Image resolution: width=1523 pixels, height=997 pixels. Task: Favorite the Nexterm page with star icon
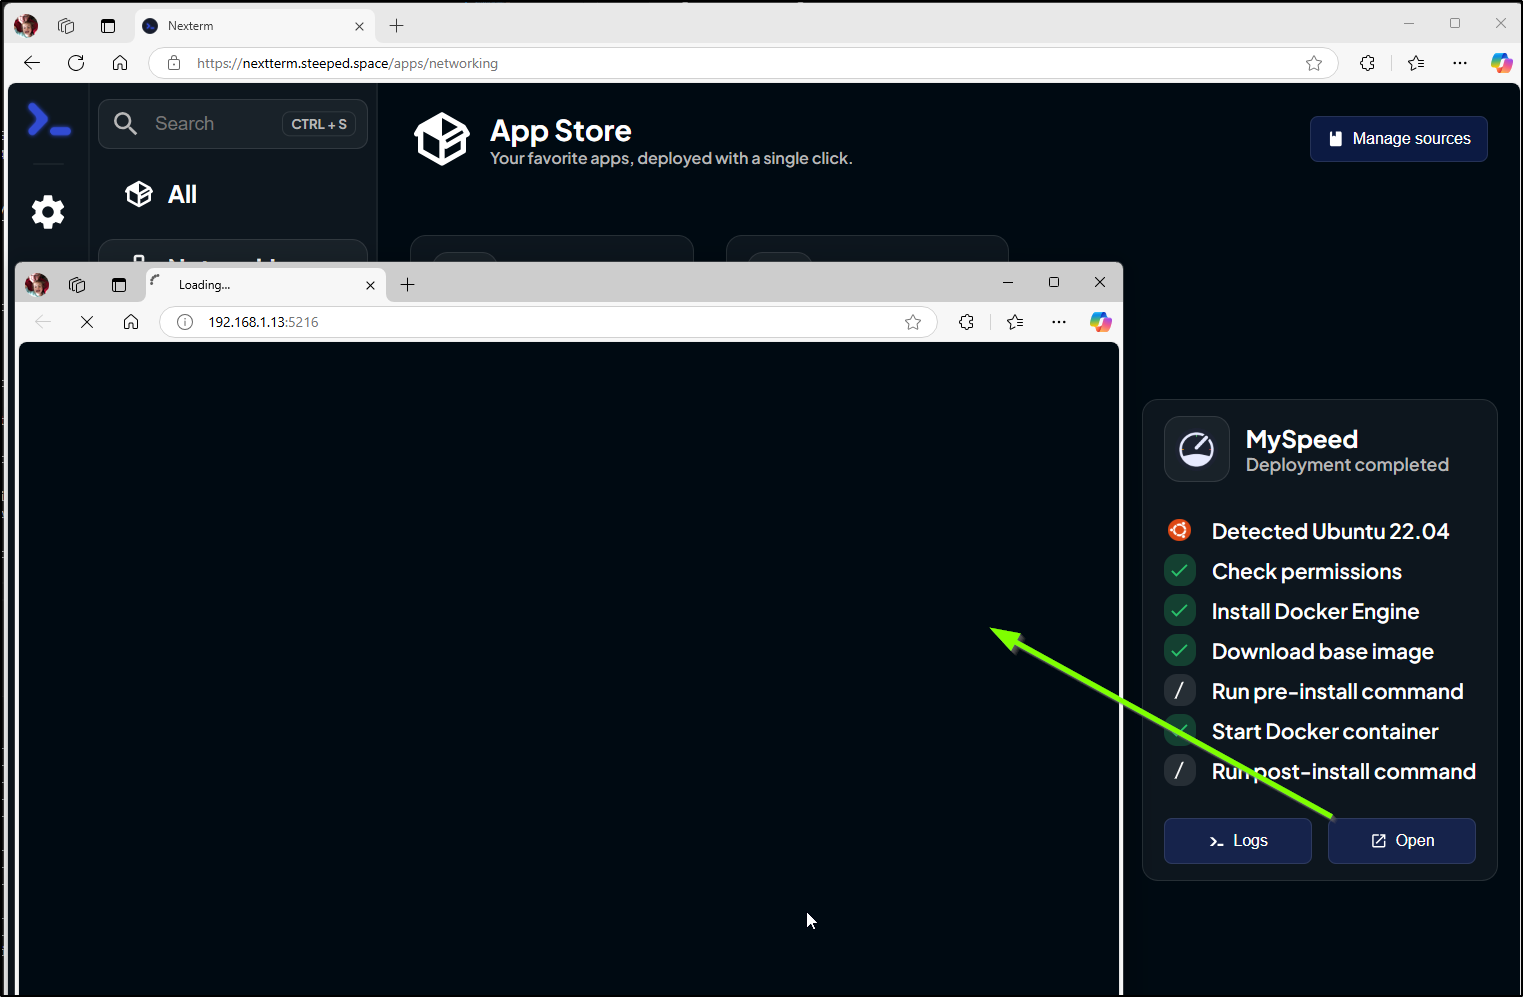pos(1314,63)
